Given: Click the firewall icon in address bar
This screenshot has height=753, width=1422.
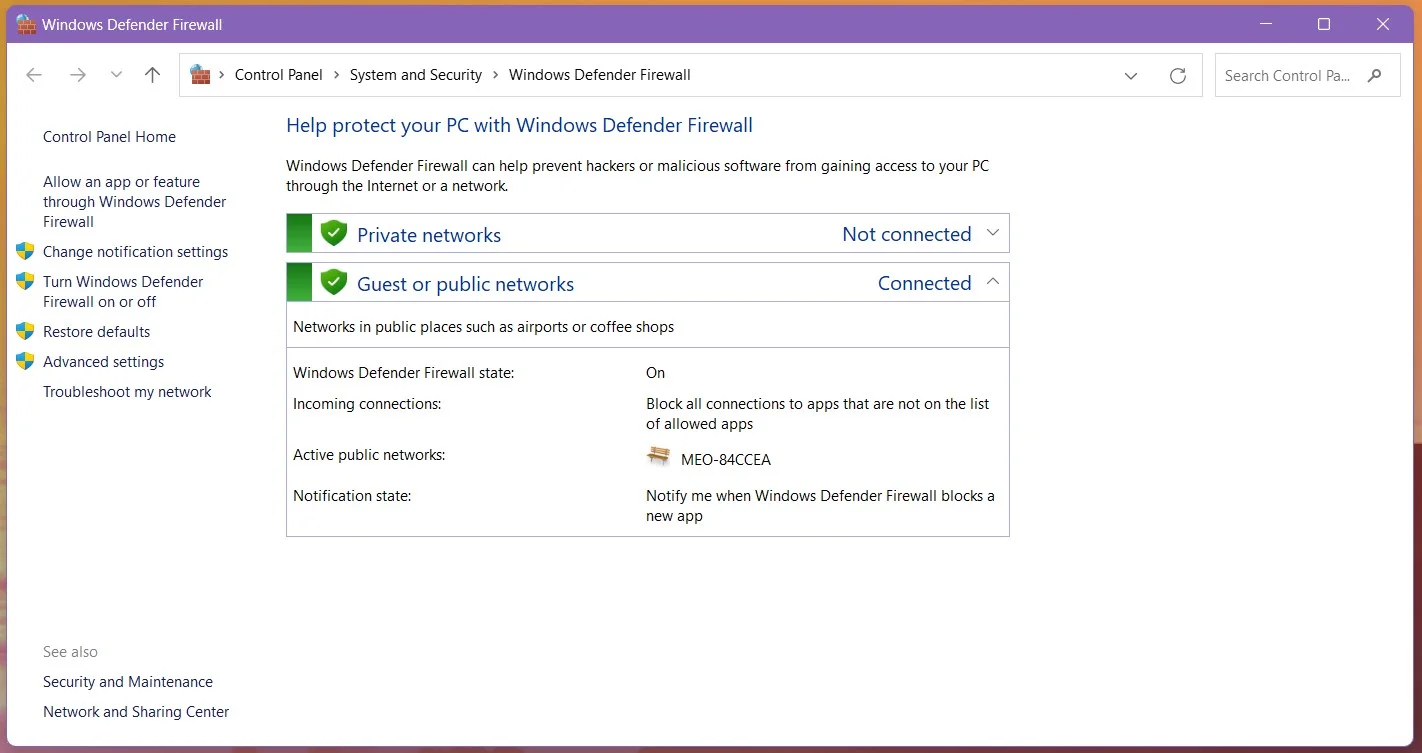Looking at the screenshot, I should [x=200, y=75].
